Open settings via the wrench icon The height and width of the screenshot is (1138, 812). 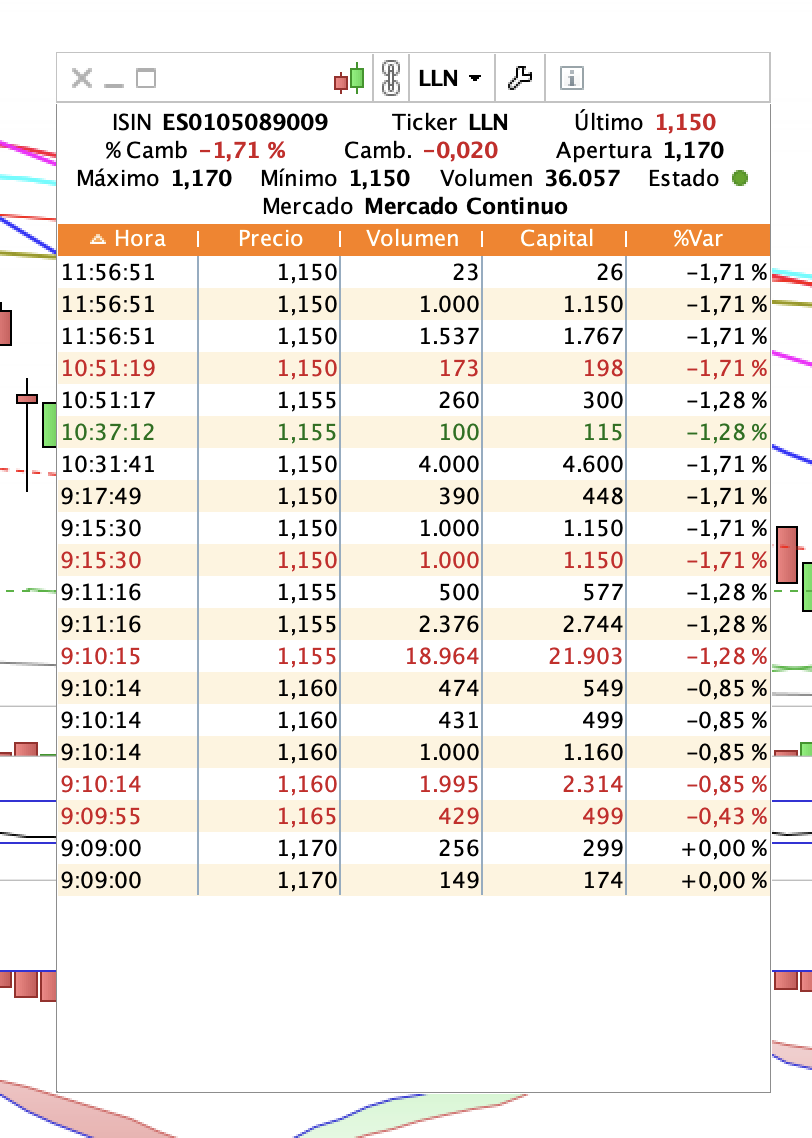click(521, 78)
